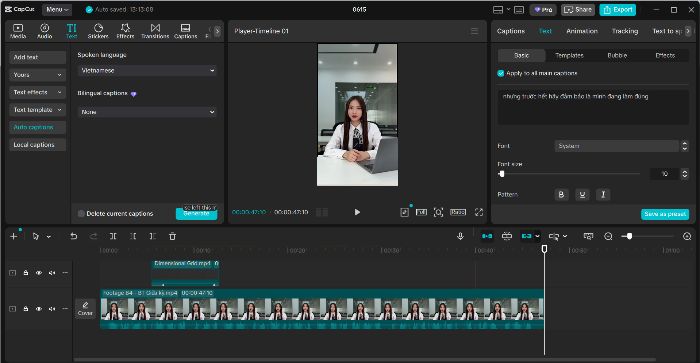Switch to Captions tab in right panel
700x363 pixels.
tap(511, 31)
